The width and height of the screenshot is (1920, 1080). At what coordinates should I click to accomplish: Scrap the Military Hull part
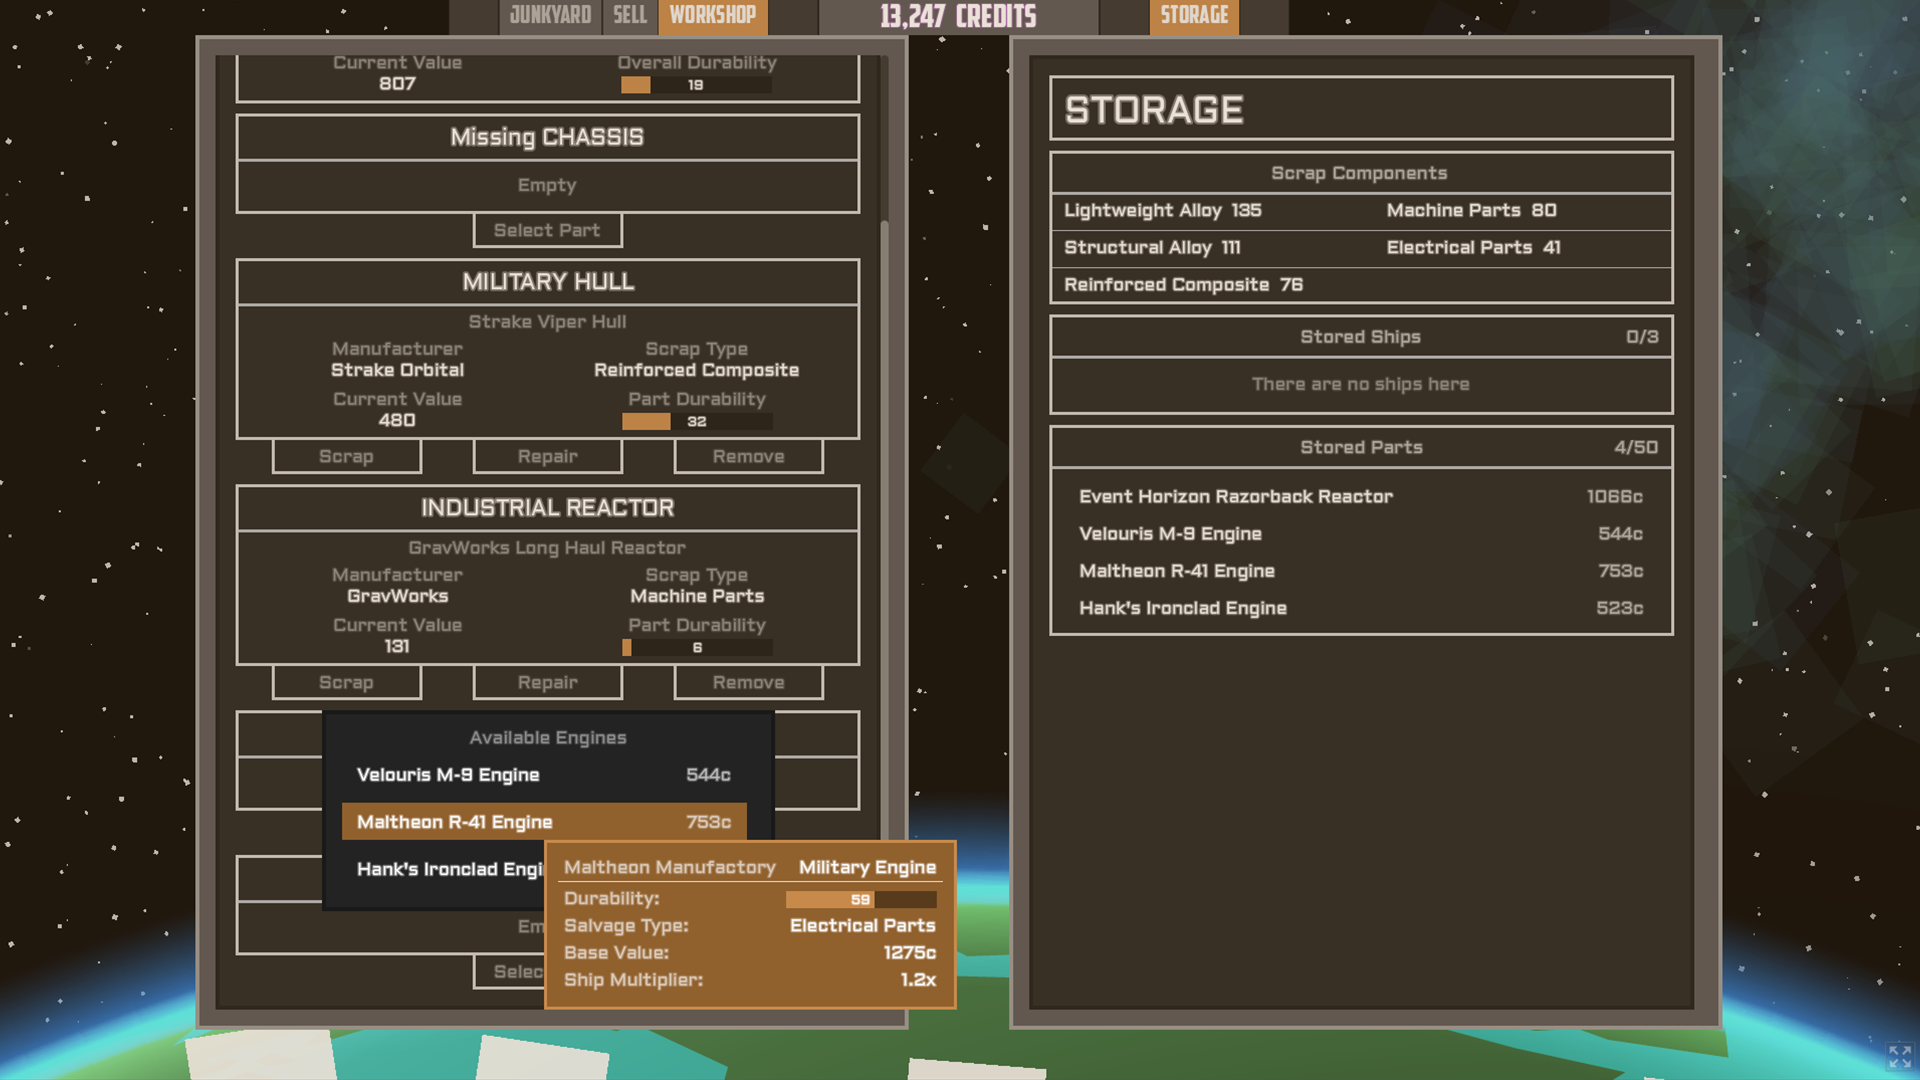point(346,456)
